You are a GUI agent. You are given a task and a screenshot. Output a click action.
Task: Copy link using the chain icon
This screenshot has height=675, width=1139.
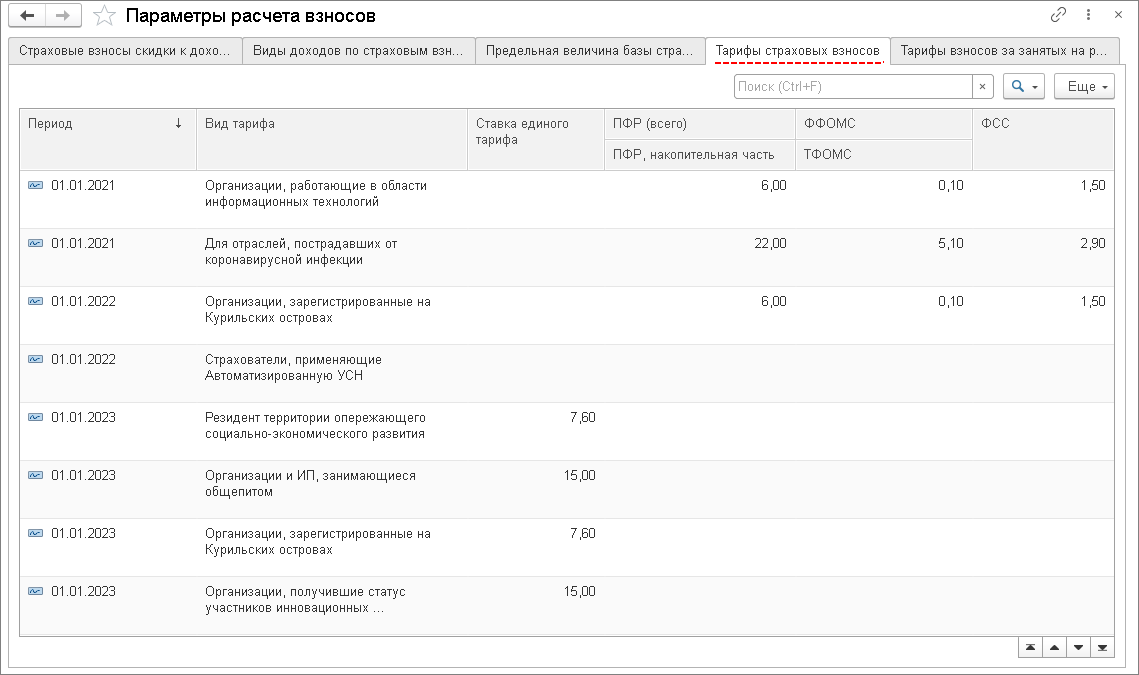click(x=1058, y=15)
